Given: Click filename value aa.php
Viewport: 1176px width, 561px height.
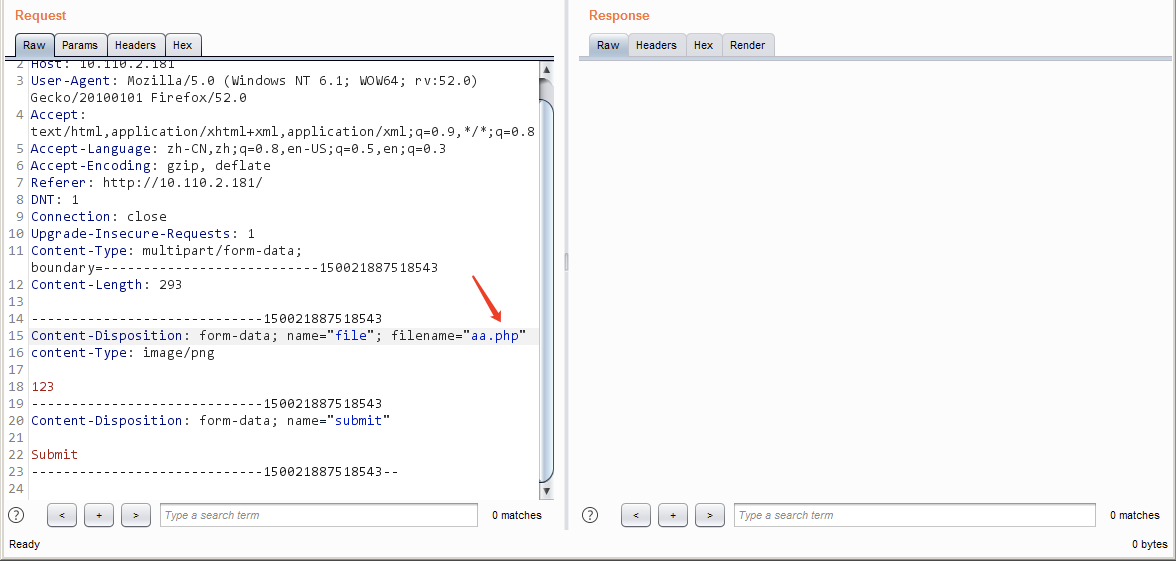Looking at the screenshot, I should click(x=495, y=335).
